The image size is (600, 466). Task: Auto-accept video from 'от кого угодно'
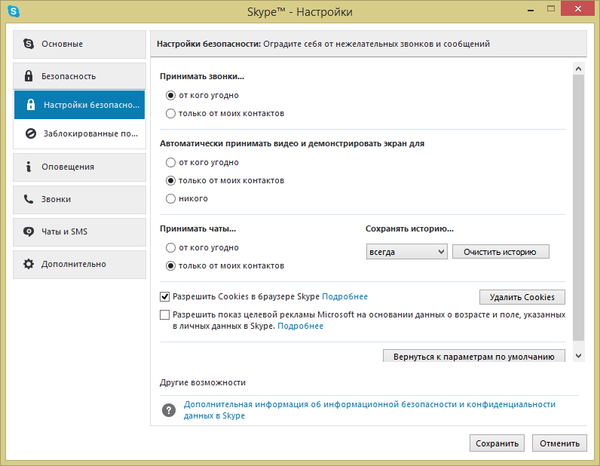(x=171, y=162)
